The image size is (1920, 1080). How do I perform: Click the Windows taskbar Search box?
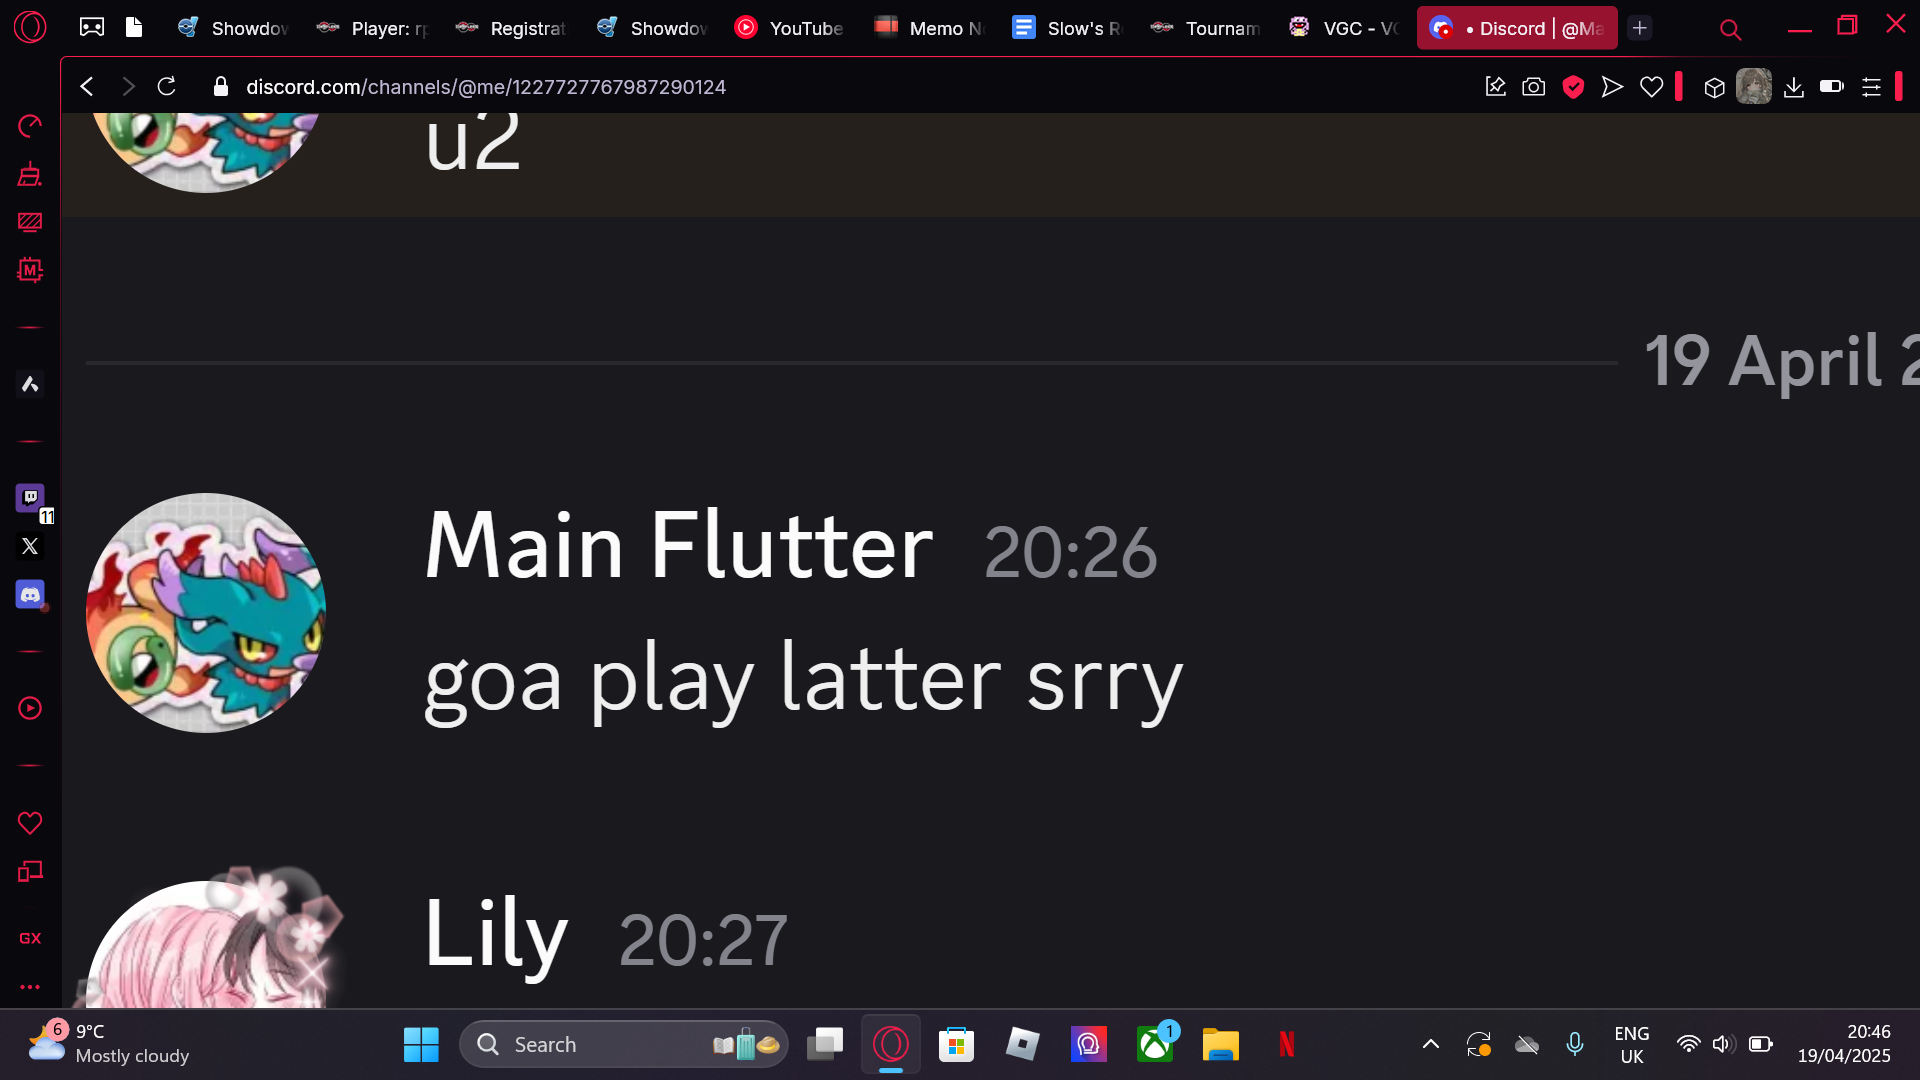tap(624, 1044)
